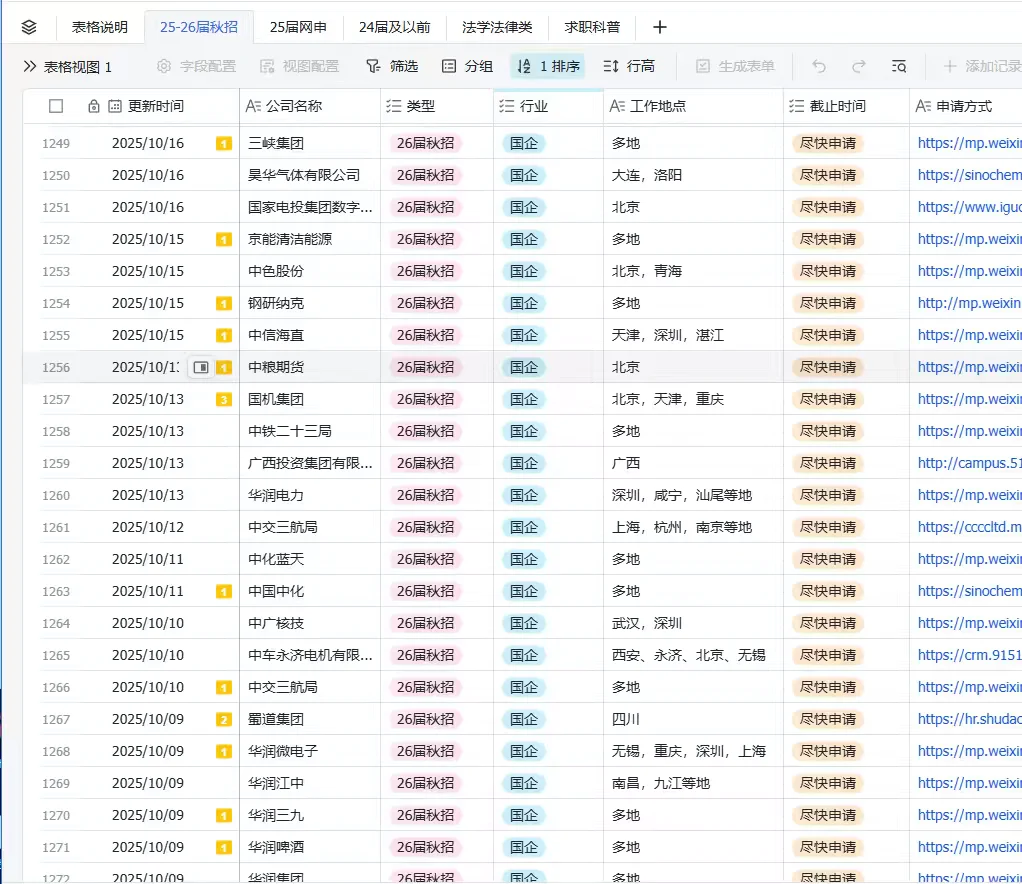Open the cccltd link for row 1261

tap(969, 527)
